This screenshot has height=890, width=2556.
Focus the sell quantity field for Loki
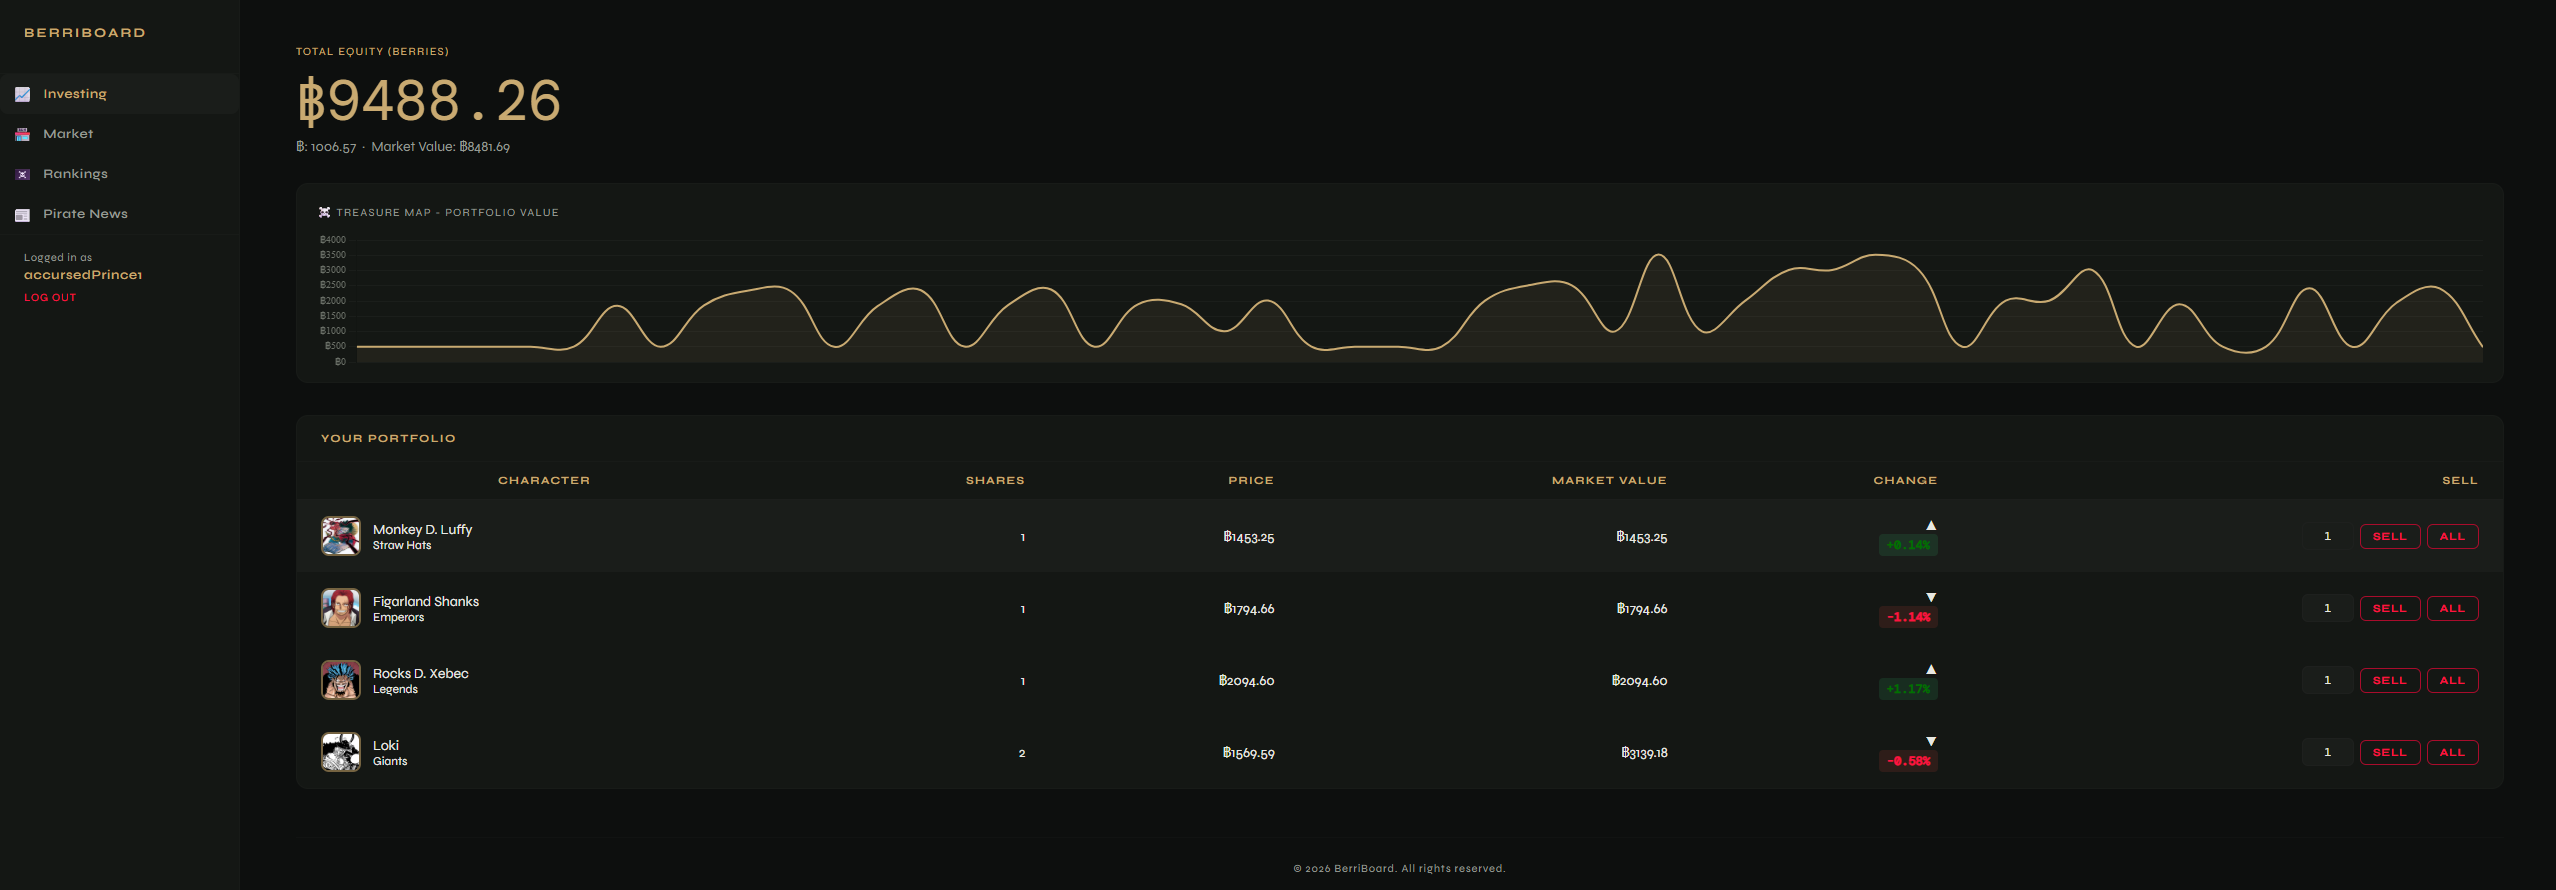coord(2327,753)
